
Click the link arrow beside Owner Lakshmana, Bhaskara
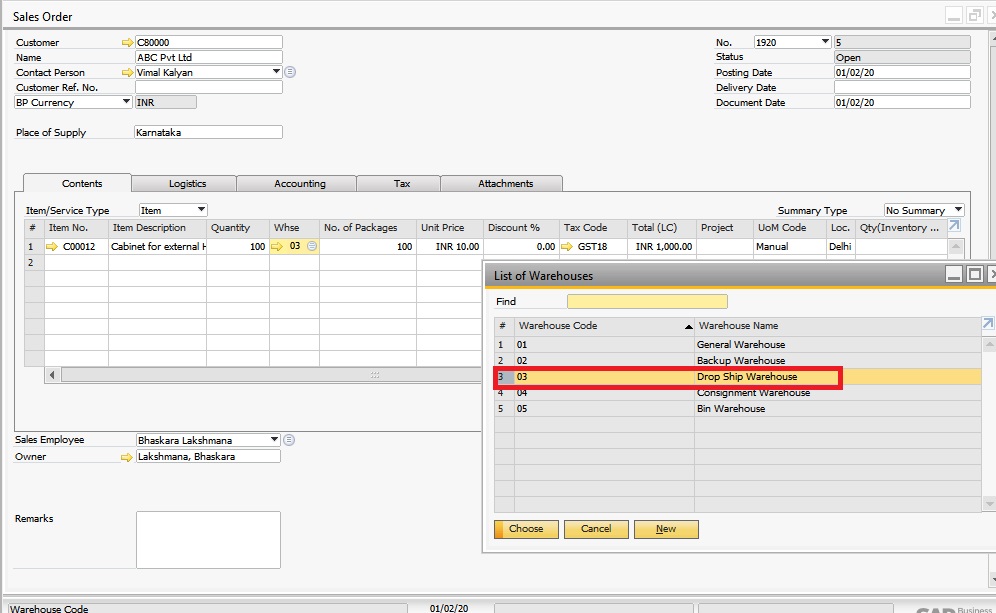[125, 455]
